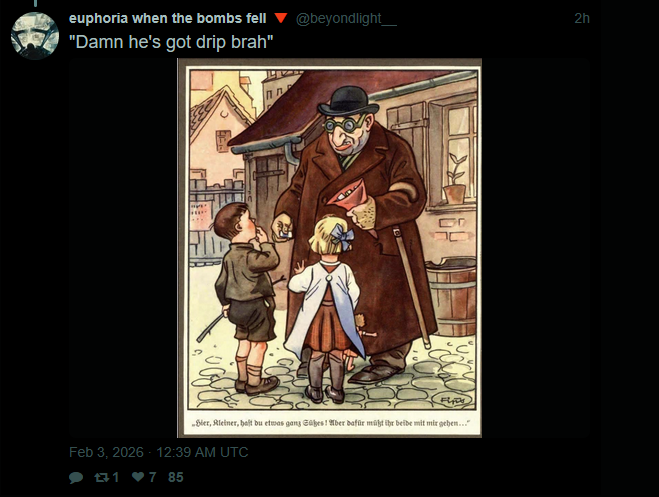Click the artist signature in the illustration corner

[x=455, y=400]
